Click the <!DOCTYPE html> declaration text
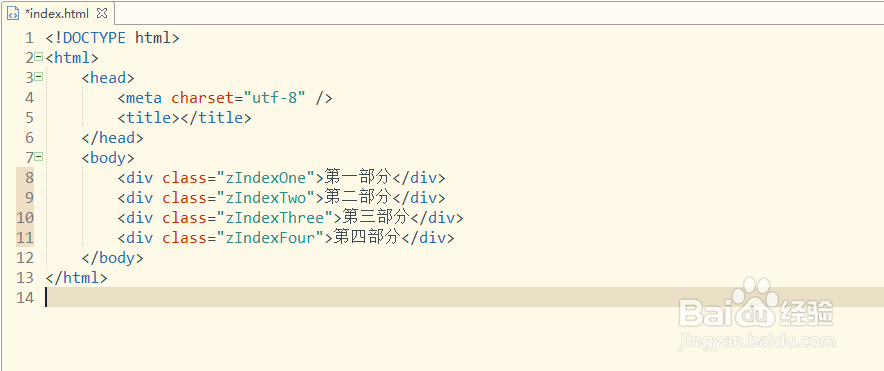Viewport: 884px width, 371px height. [112, 38]
